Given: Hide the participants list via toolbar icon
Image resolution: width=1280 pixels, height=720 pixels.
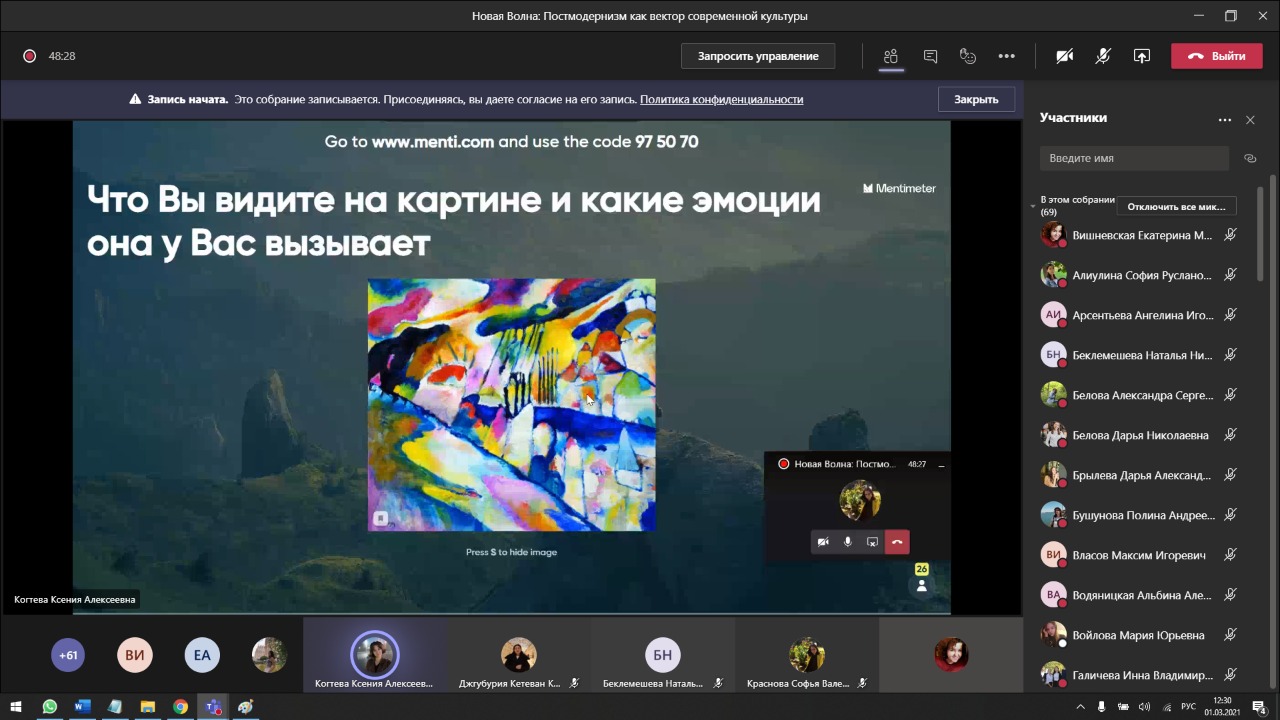Looking at the screenshot, I should 891,56.
